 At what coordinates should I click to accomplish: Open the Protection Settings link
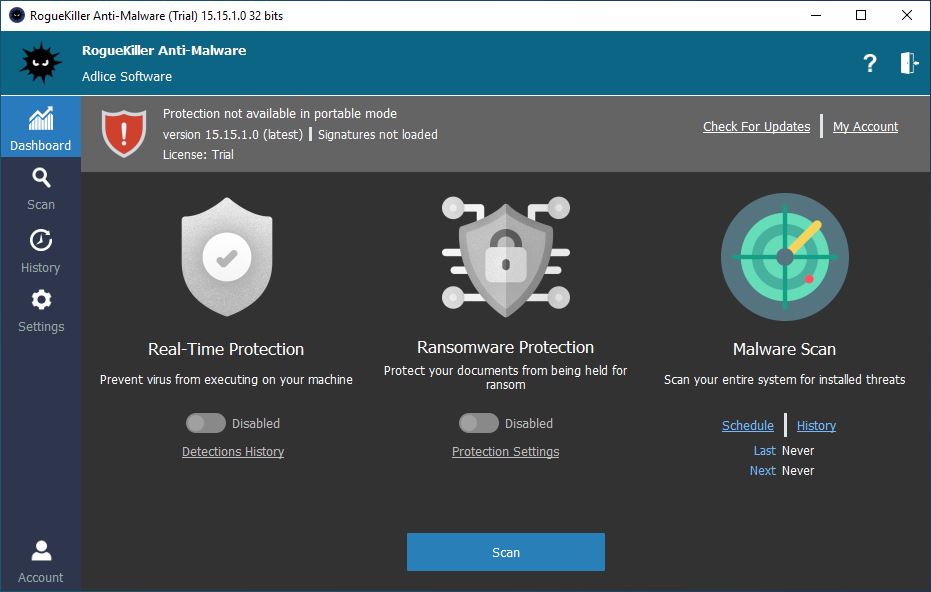tap(505, 452)
